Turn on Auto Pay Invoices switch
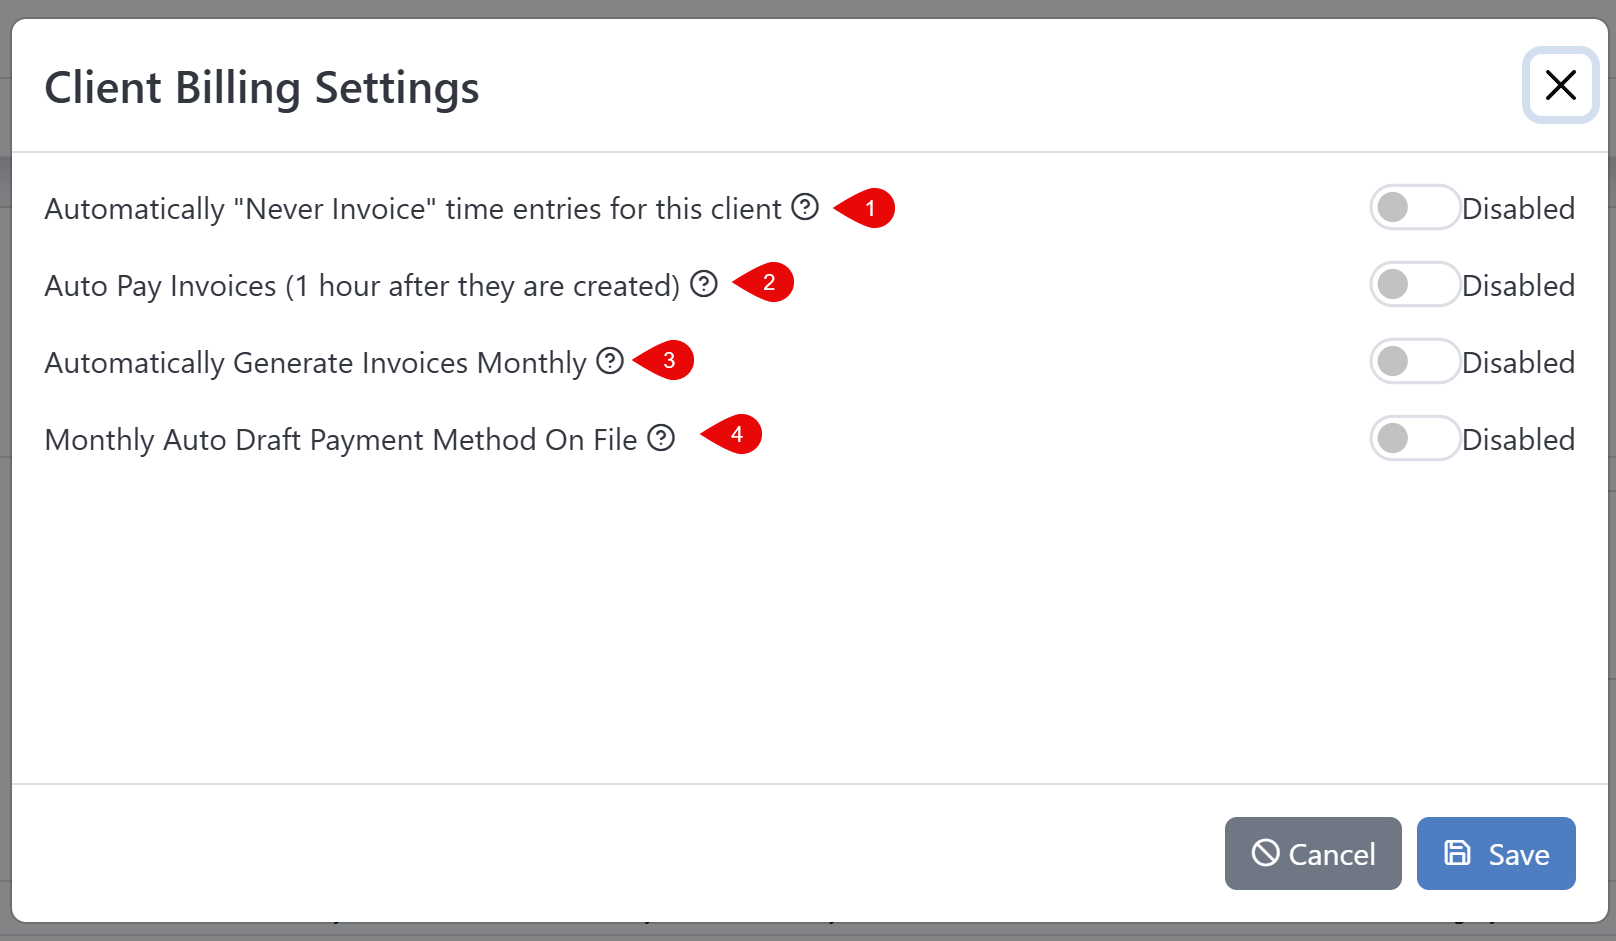 click(x=1414, y=284)
